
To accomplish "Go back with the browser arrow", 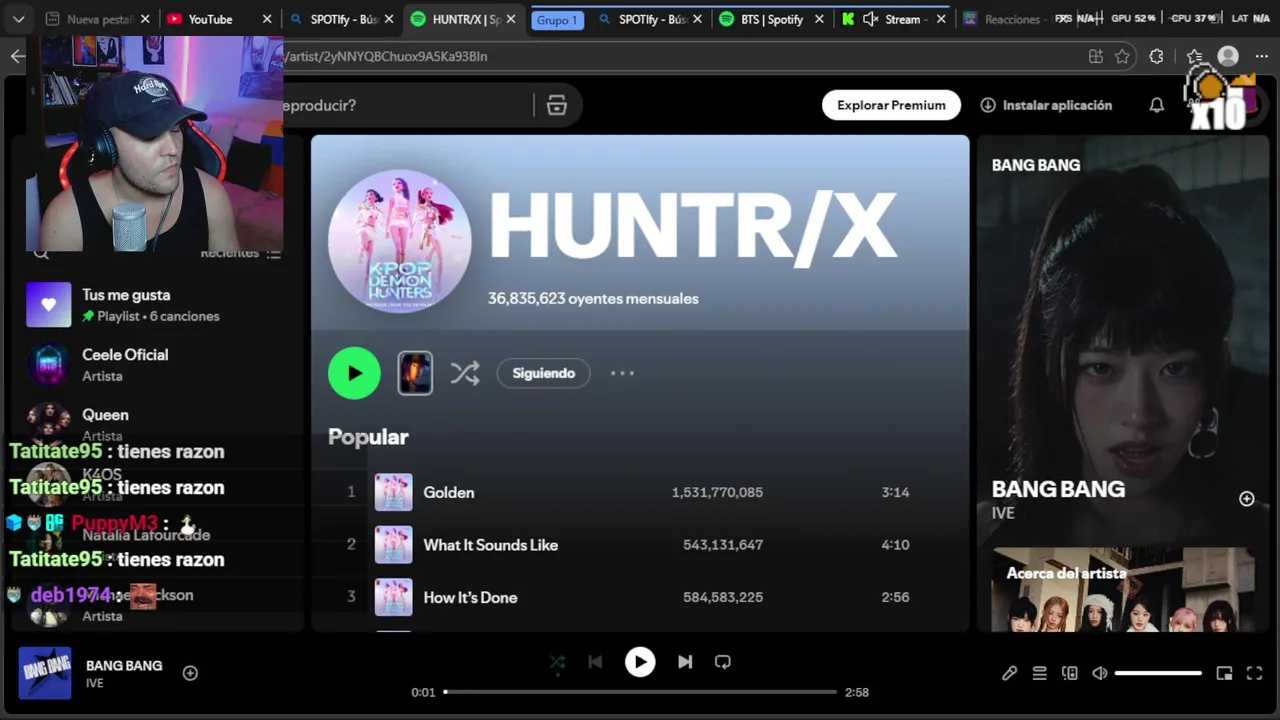I will pos(17,56).
